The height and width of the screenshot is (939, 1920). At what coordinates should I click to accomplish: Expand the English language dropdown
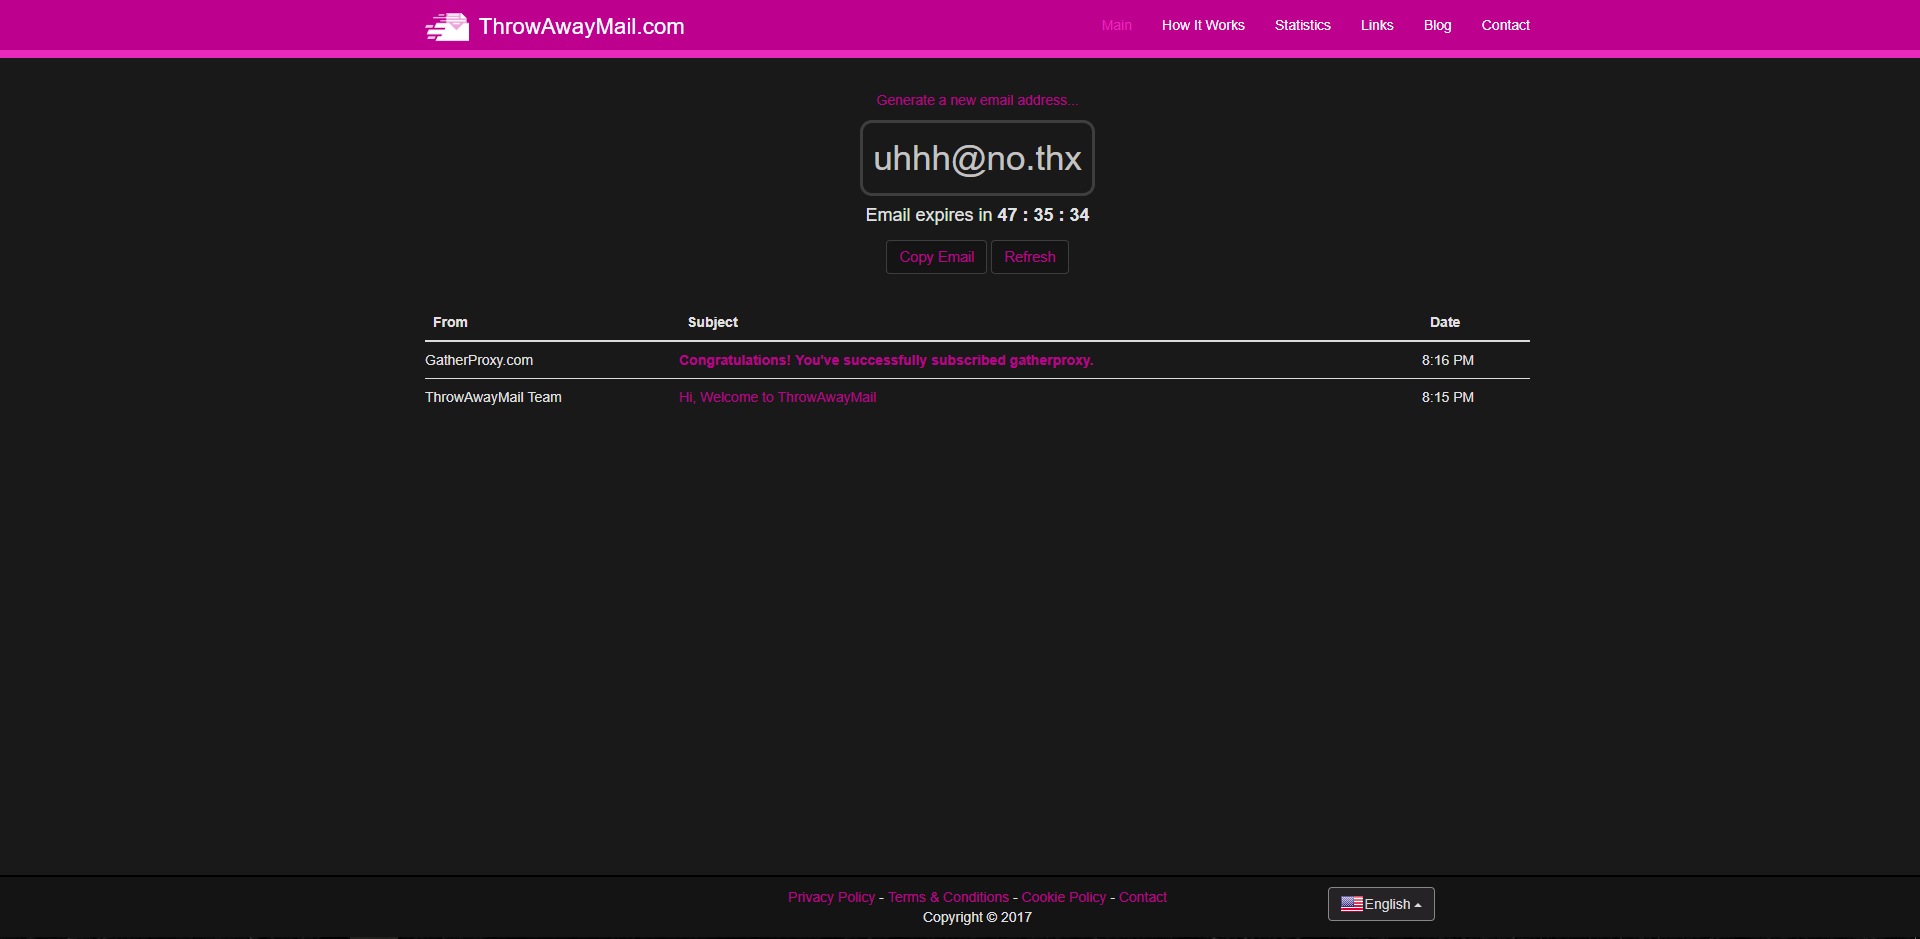click(1381, 904)
